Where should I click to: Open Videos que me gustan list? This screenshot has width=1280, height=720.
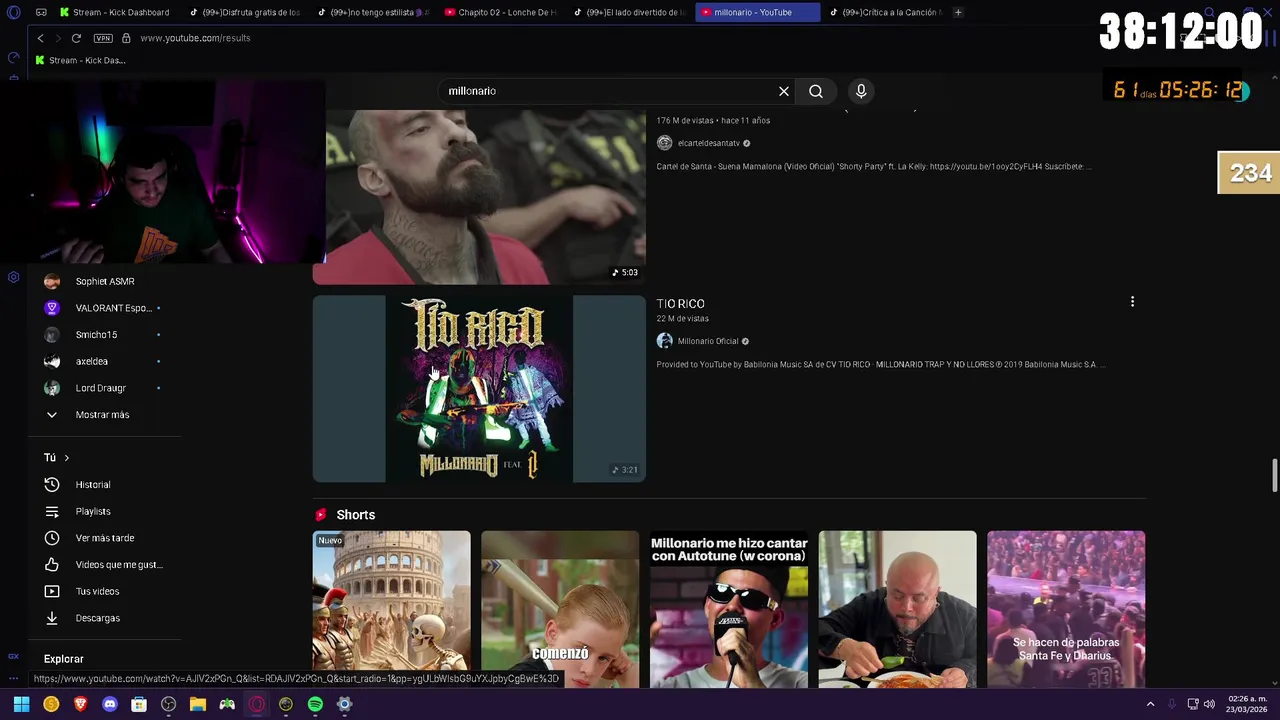coord(104,565)
